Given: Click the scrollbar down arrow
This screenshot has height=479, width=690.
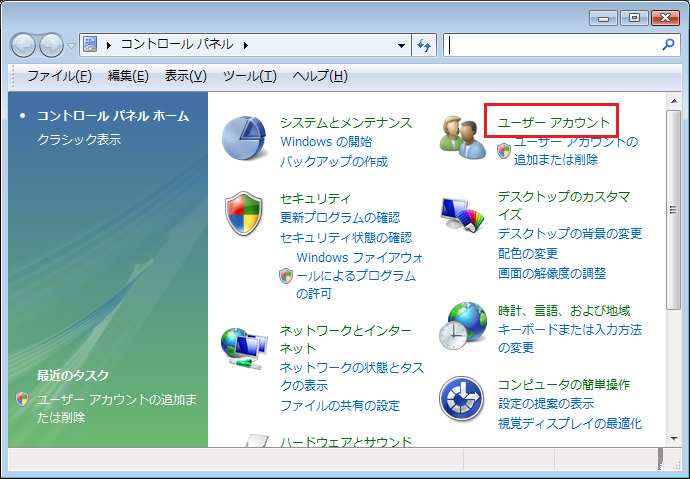Looking at the screenshot, I should [x=674, y=439].
